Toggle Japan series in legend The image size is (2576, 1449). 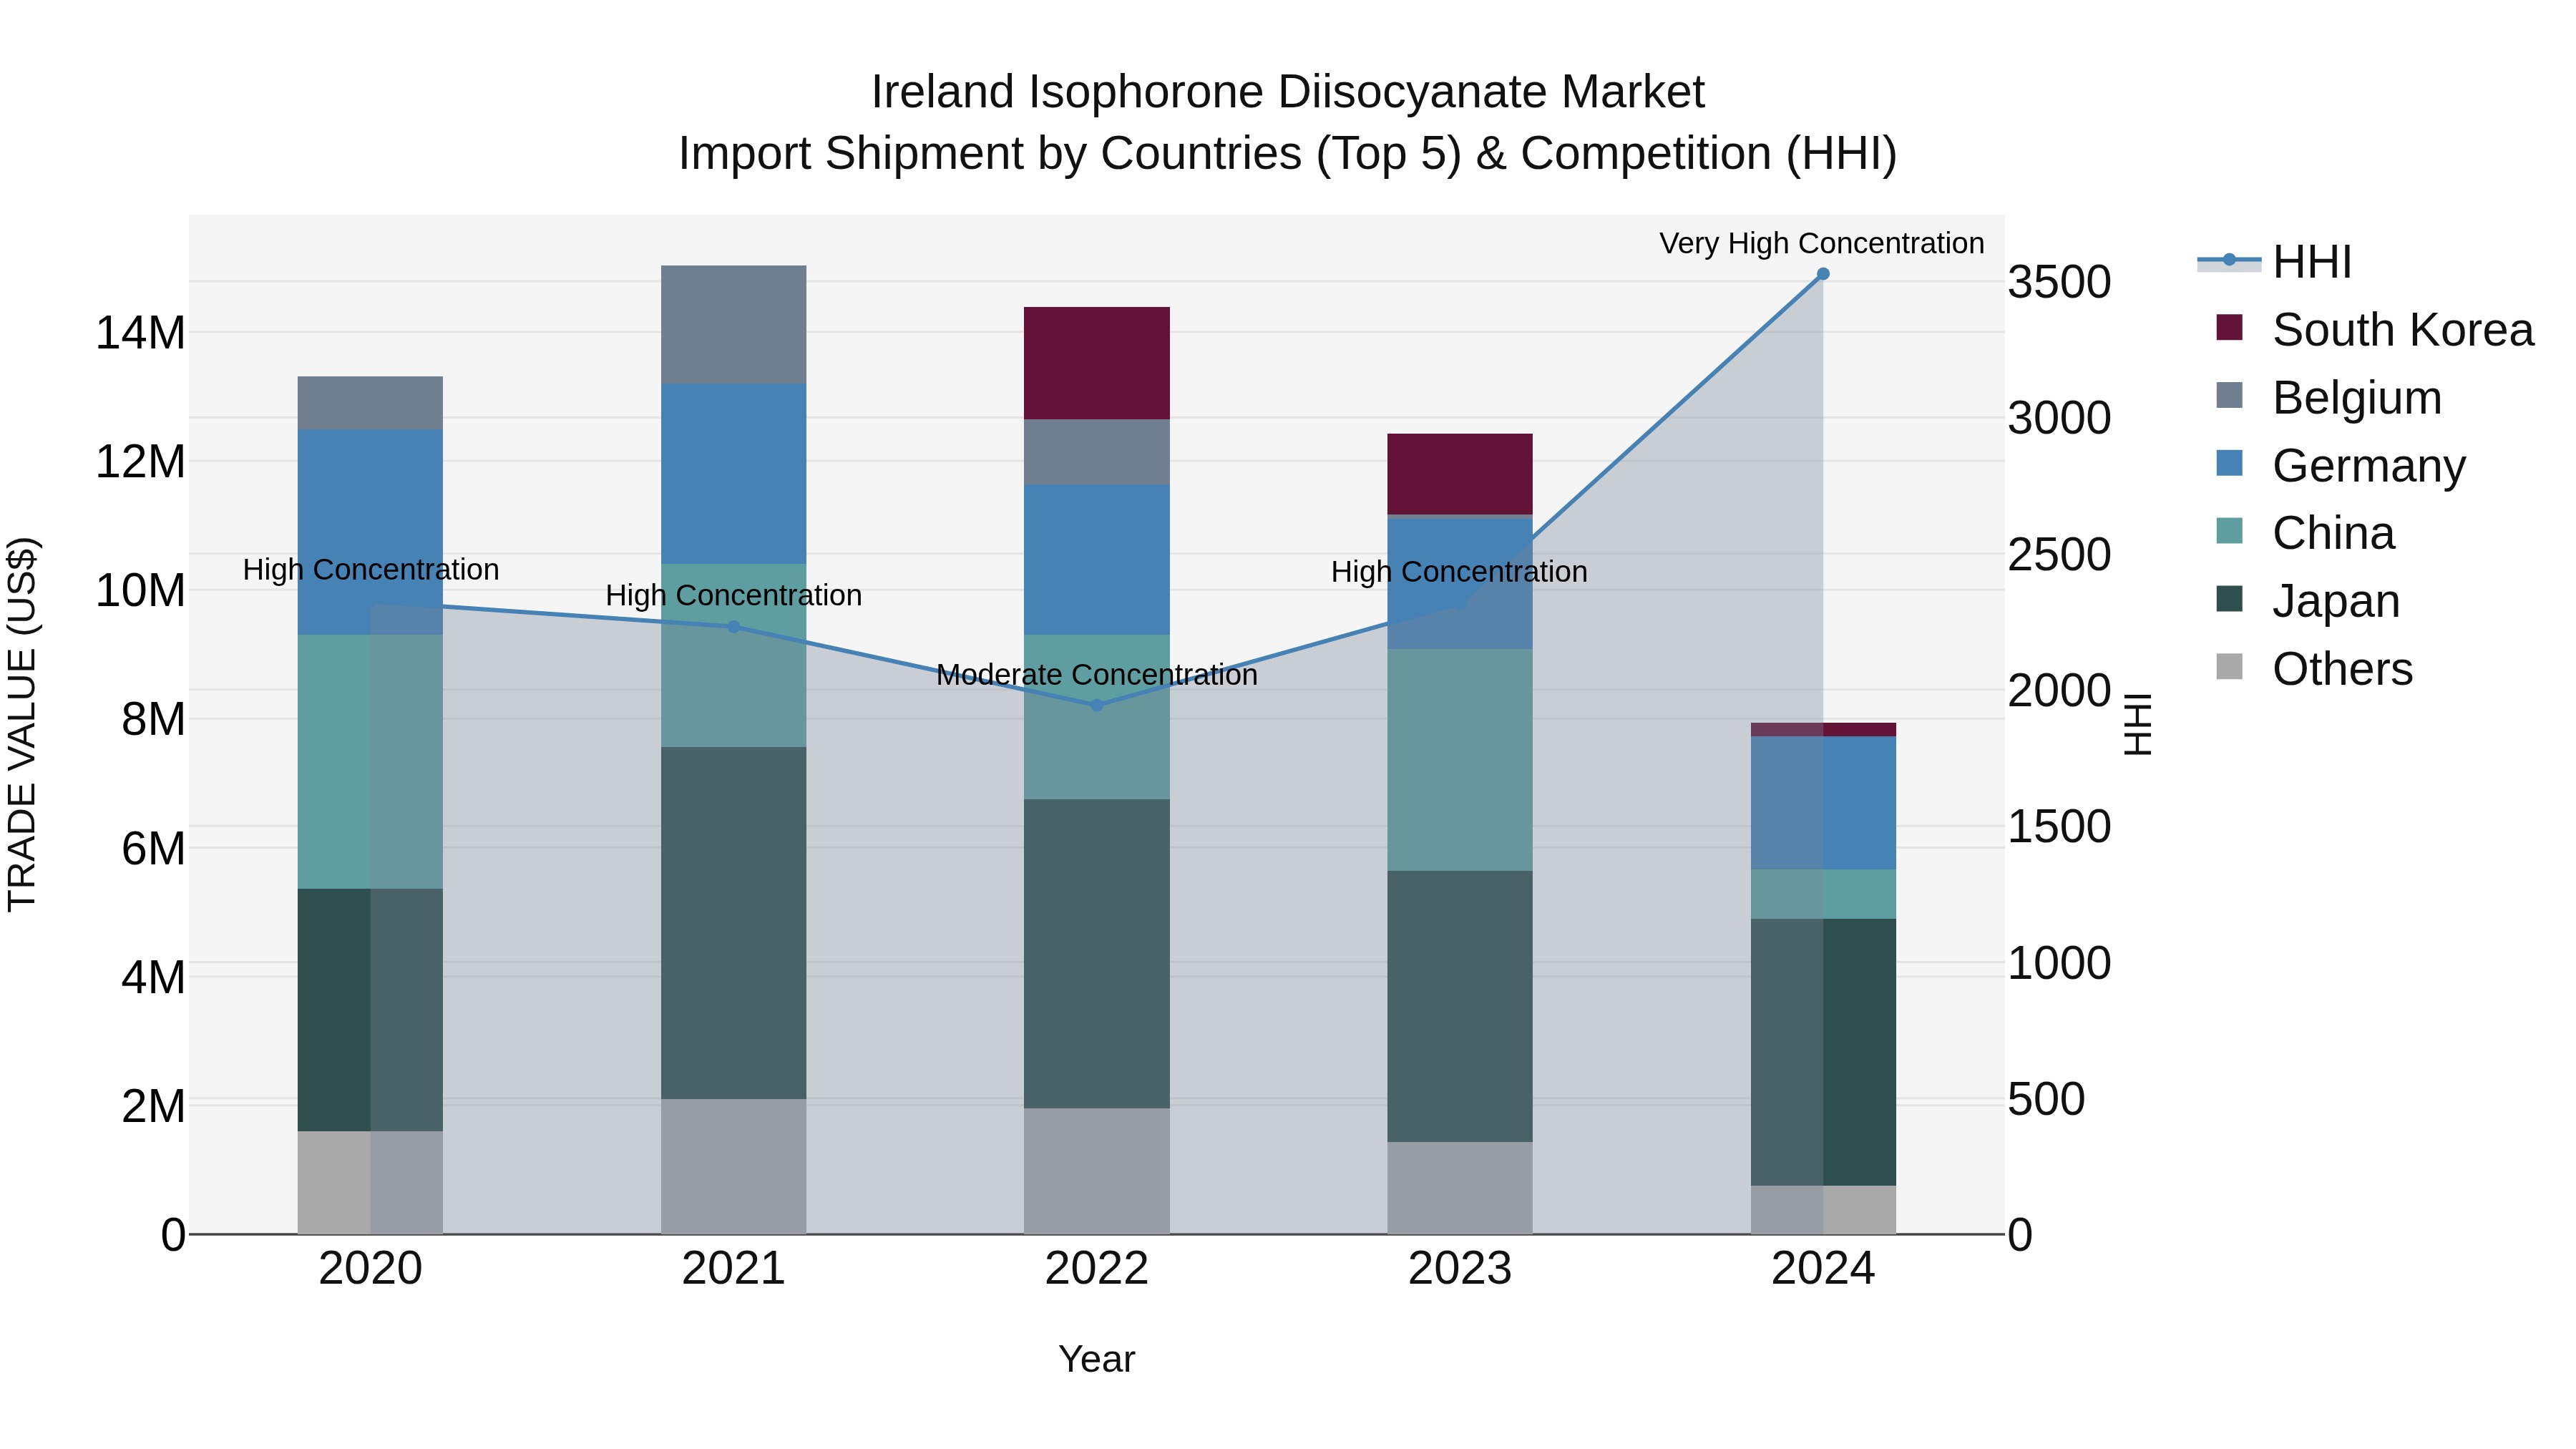pos(2308,601)
